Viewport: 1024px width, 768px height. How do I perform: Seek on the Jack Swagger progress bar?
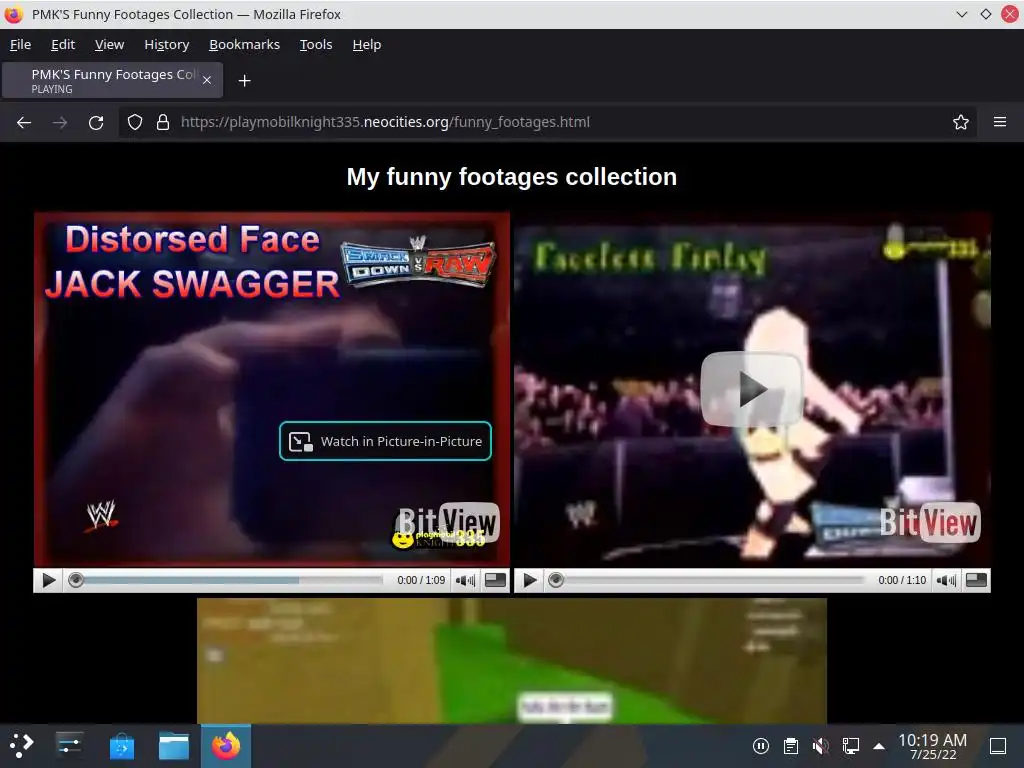point(225,580)
